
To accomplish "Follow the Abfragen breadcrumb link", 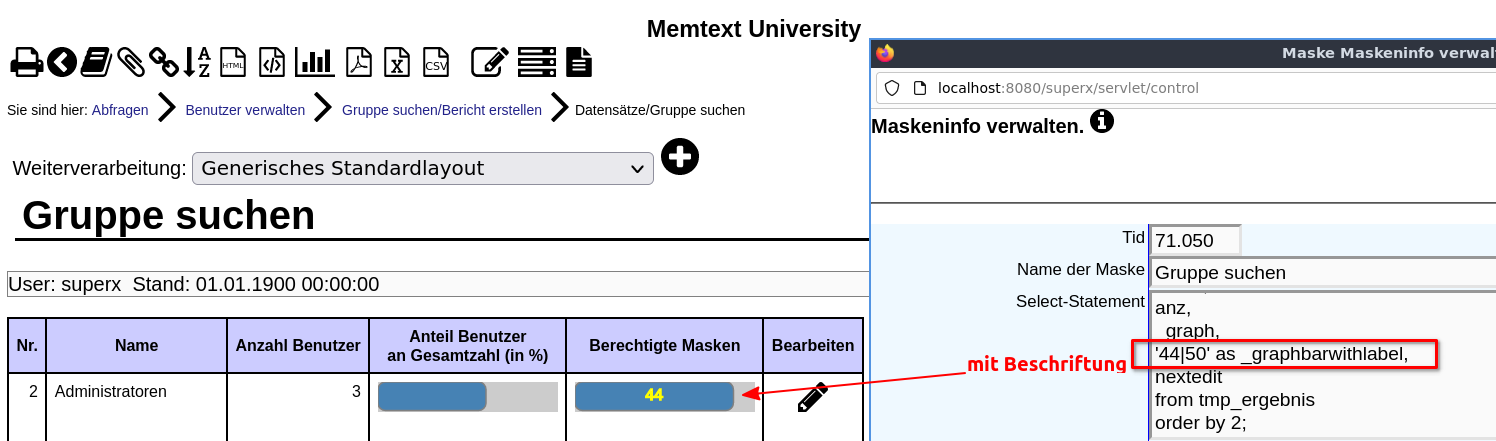I will tap(120, 110).
